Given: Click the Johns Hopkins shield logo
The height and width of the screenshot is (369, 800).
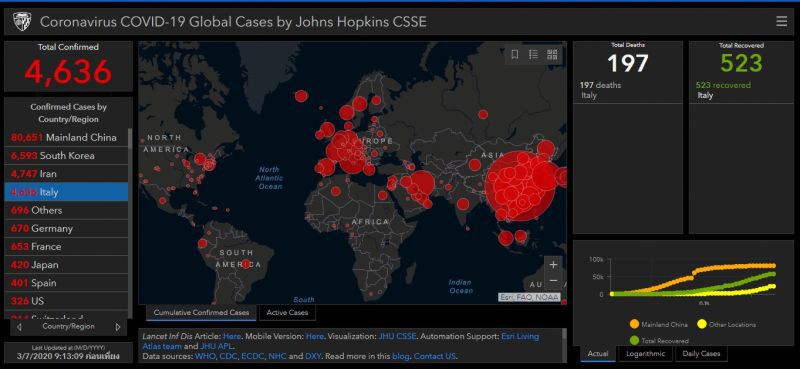Looking at the screenshot, I should pos(22,21).
